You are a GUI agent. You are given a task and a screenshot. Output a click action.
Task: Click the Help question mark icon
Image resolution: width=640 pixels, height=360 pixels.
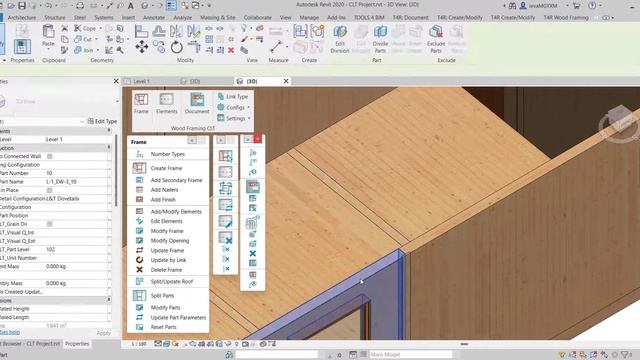click(592, 6)
